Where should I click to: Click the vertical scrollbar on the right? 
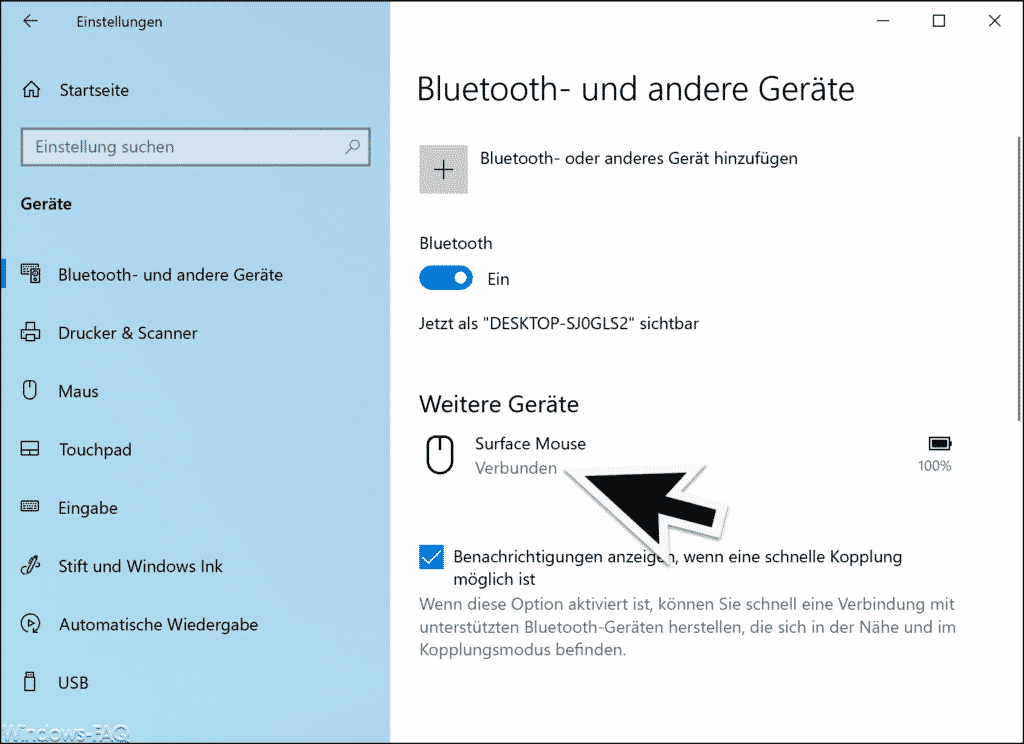coord(1019,279)
